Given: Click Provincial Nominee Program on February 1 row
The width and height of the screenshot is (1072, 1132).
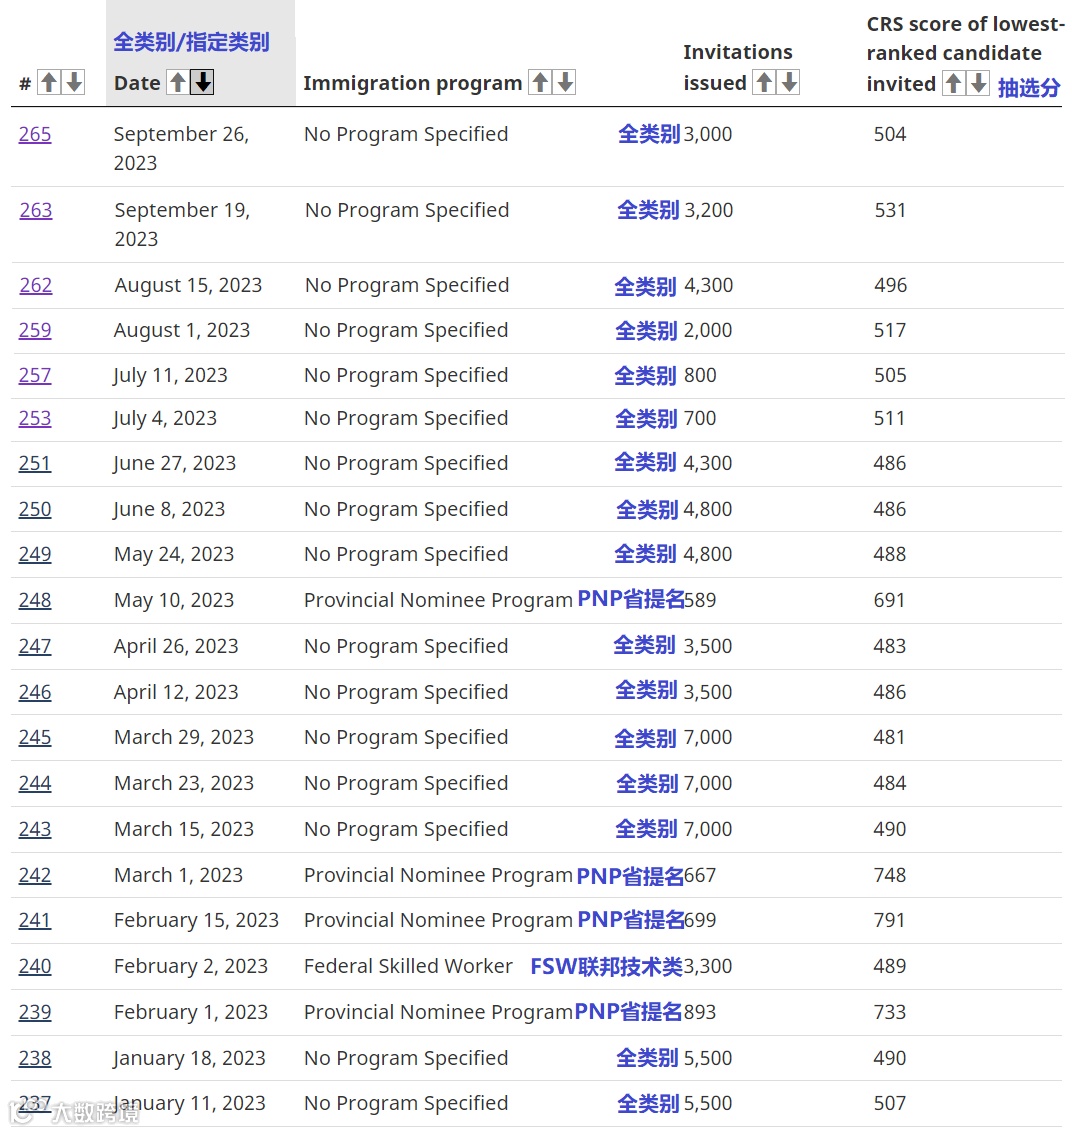Looking at the screenshot, I should [438, 1012].
